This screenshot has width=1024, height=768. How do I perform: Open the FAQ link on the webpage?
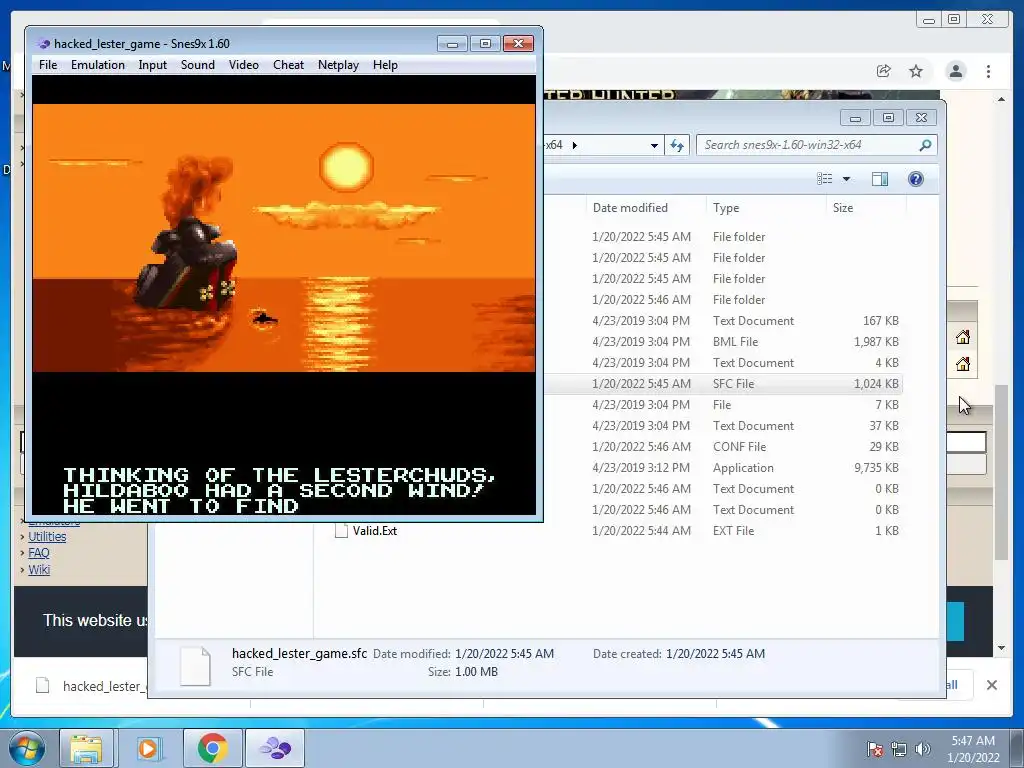coord(39,552)
